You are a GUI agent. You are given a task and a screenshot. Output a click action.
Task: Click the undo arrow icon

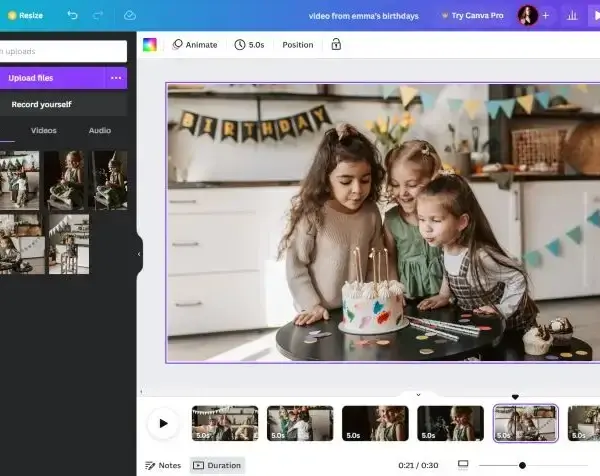[72, 15]
